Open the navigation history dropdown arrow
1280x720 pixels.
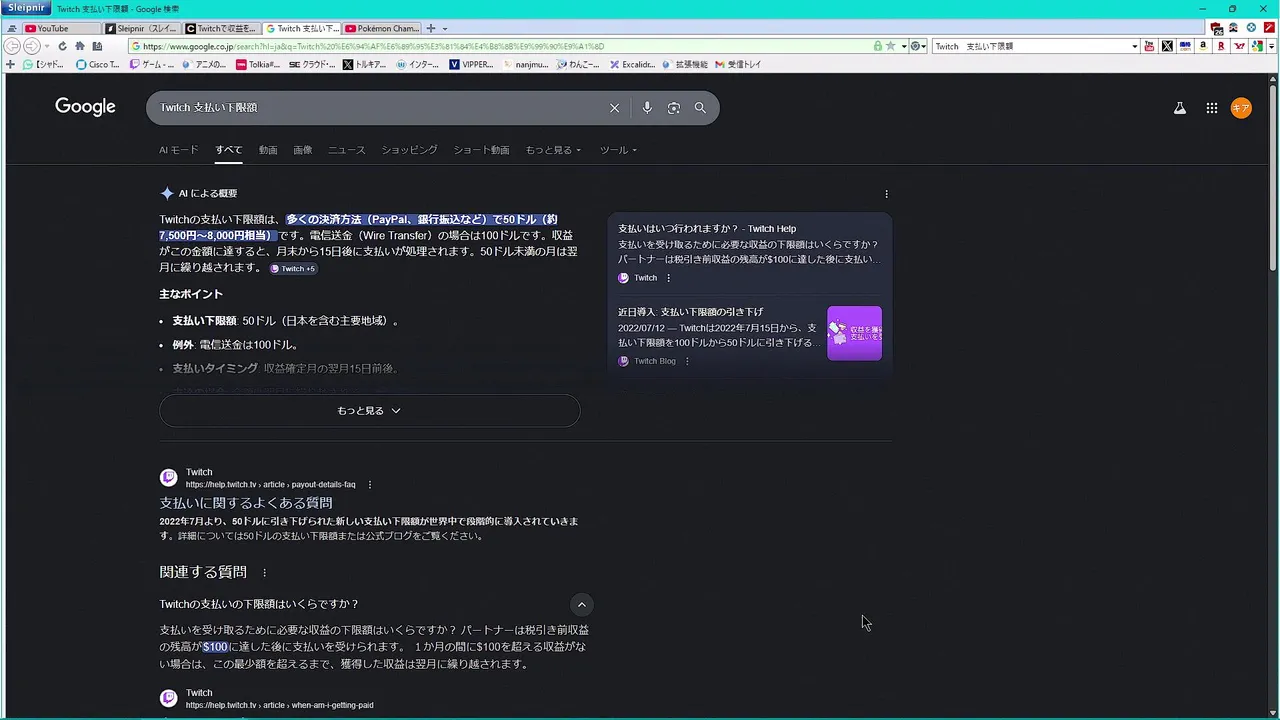click(x=47, y=46)
